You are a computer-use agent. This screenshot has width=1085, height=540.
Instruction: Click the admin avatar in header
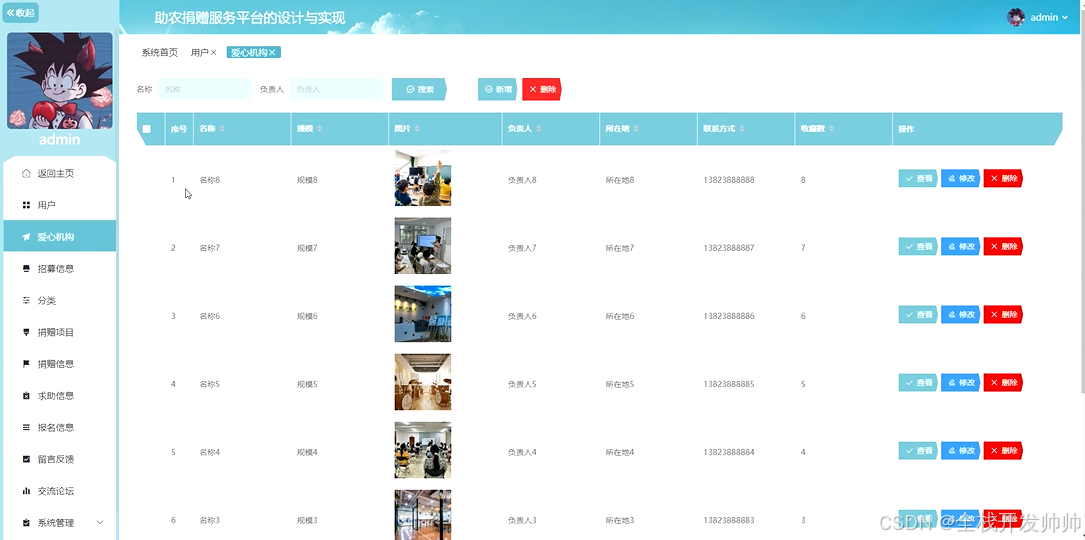click(x=1016, y=17)
